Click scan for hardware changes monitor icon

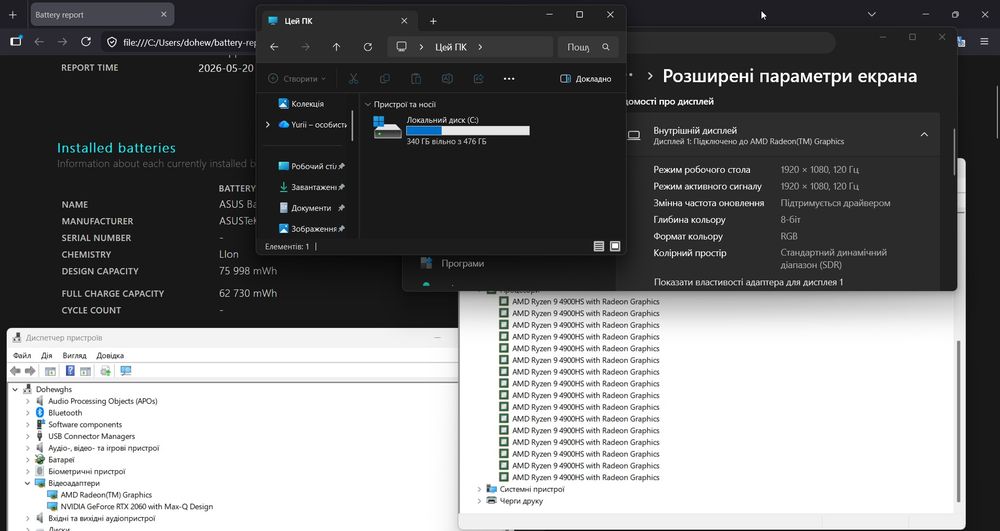click(x=126, y=370)
